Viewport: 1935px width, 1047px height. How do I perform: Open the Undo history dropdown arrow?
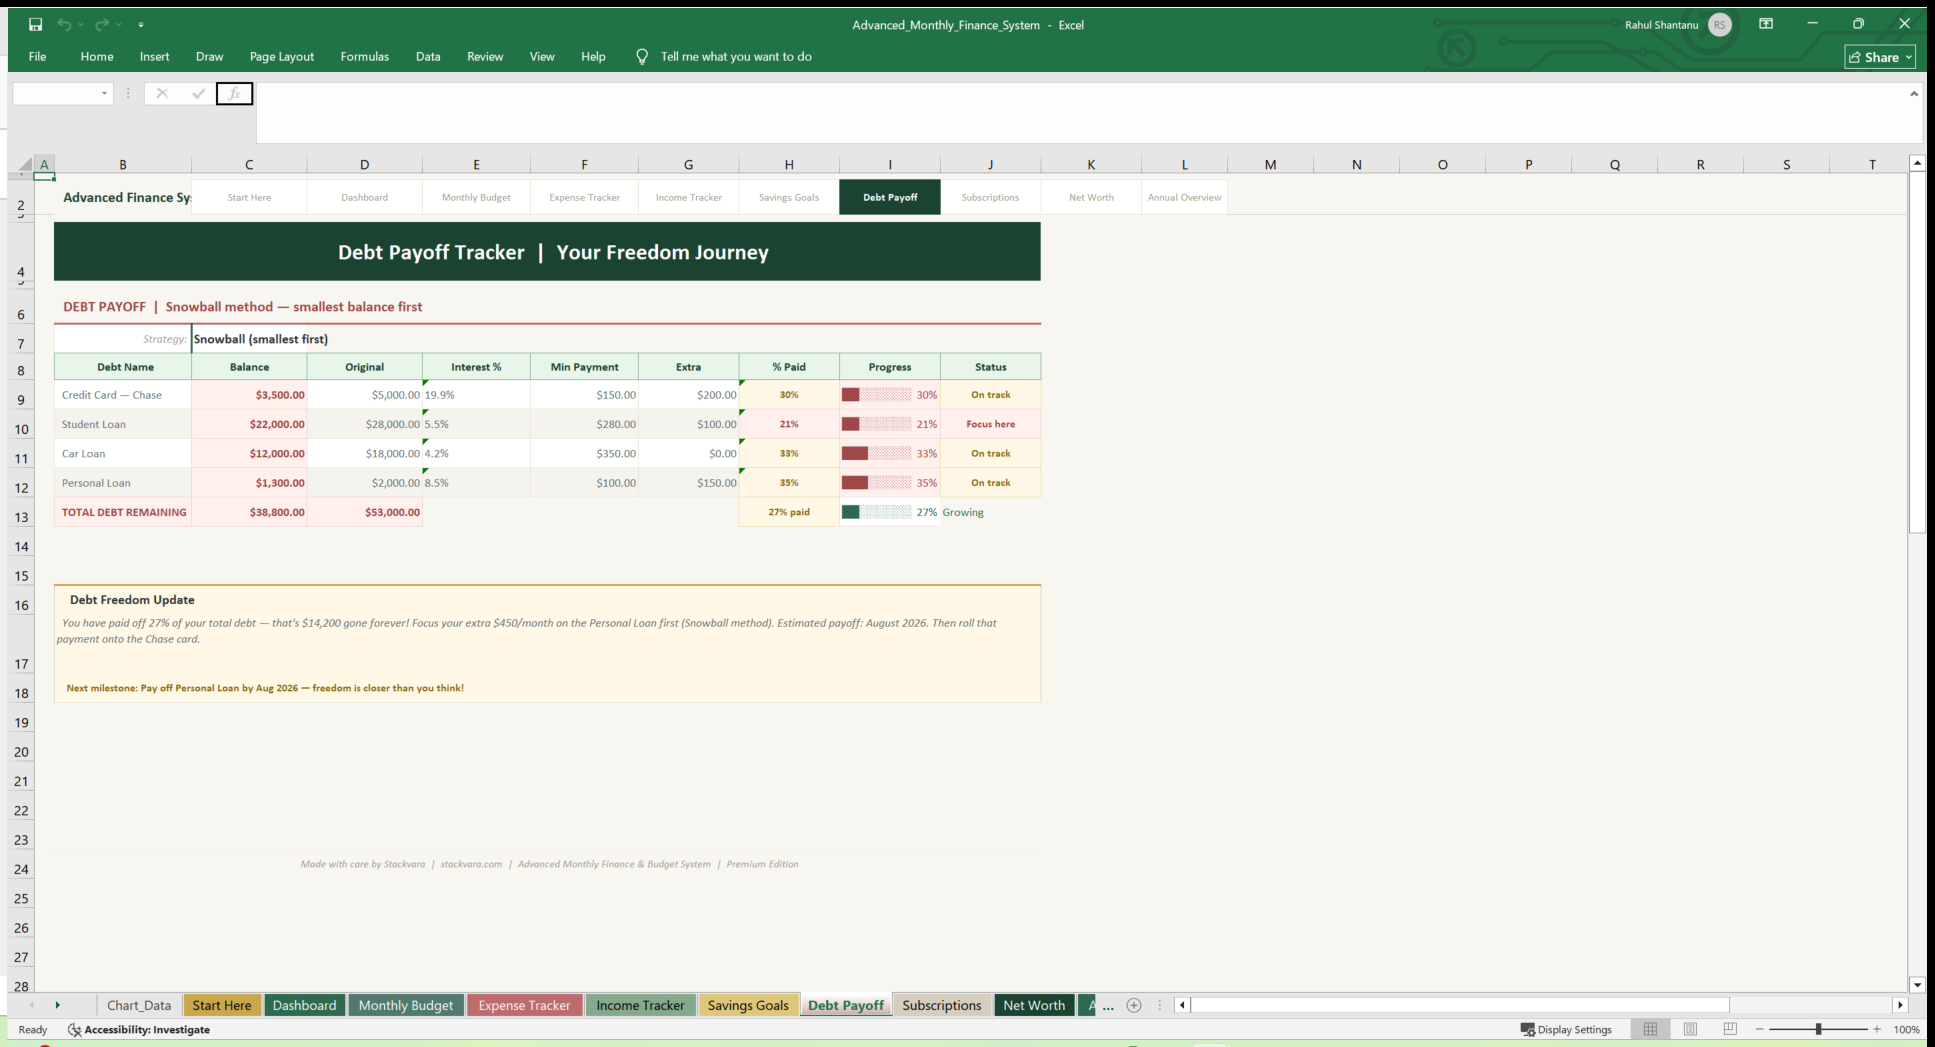click(81, 25)
